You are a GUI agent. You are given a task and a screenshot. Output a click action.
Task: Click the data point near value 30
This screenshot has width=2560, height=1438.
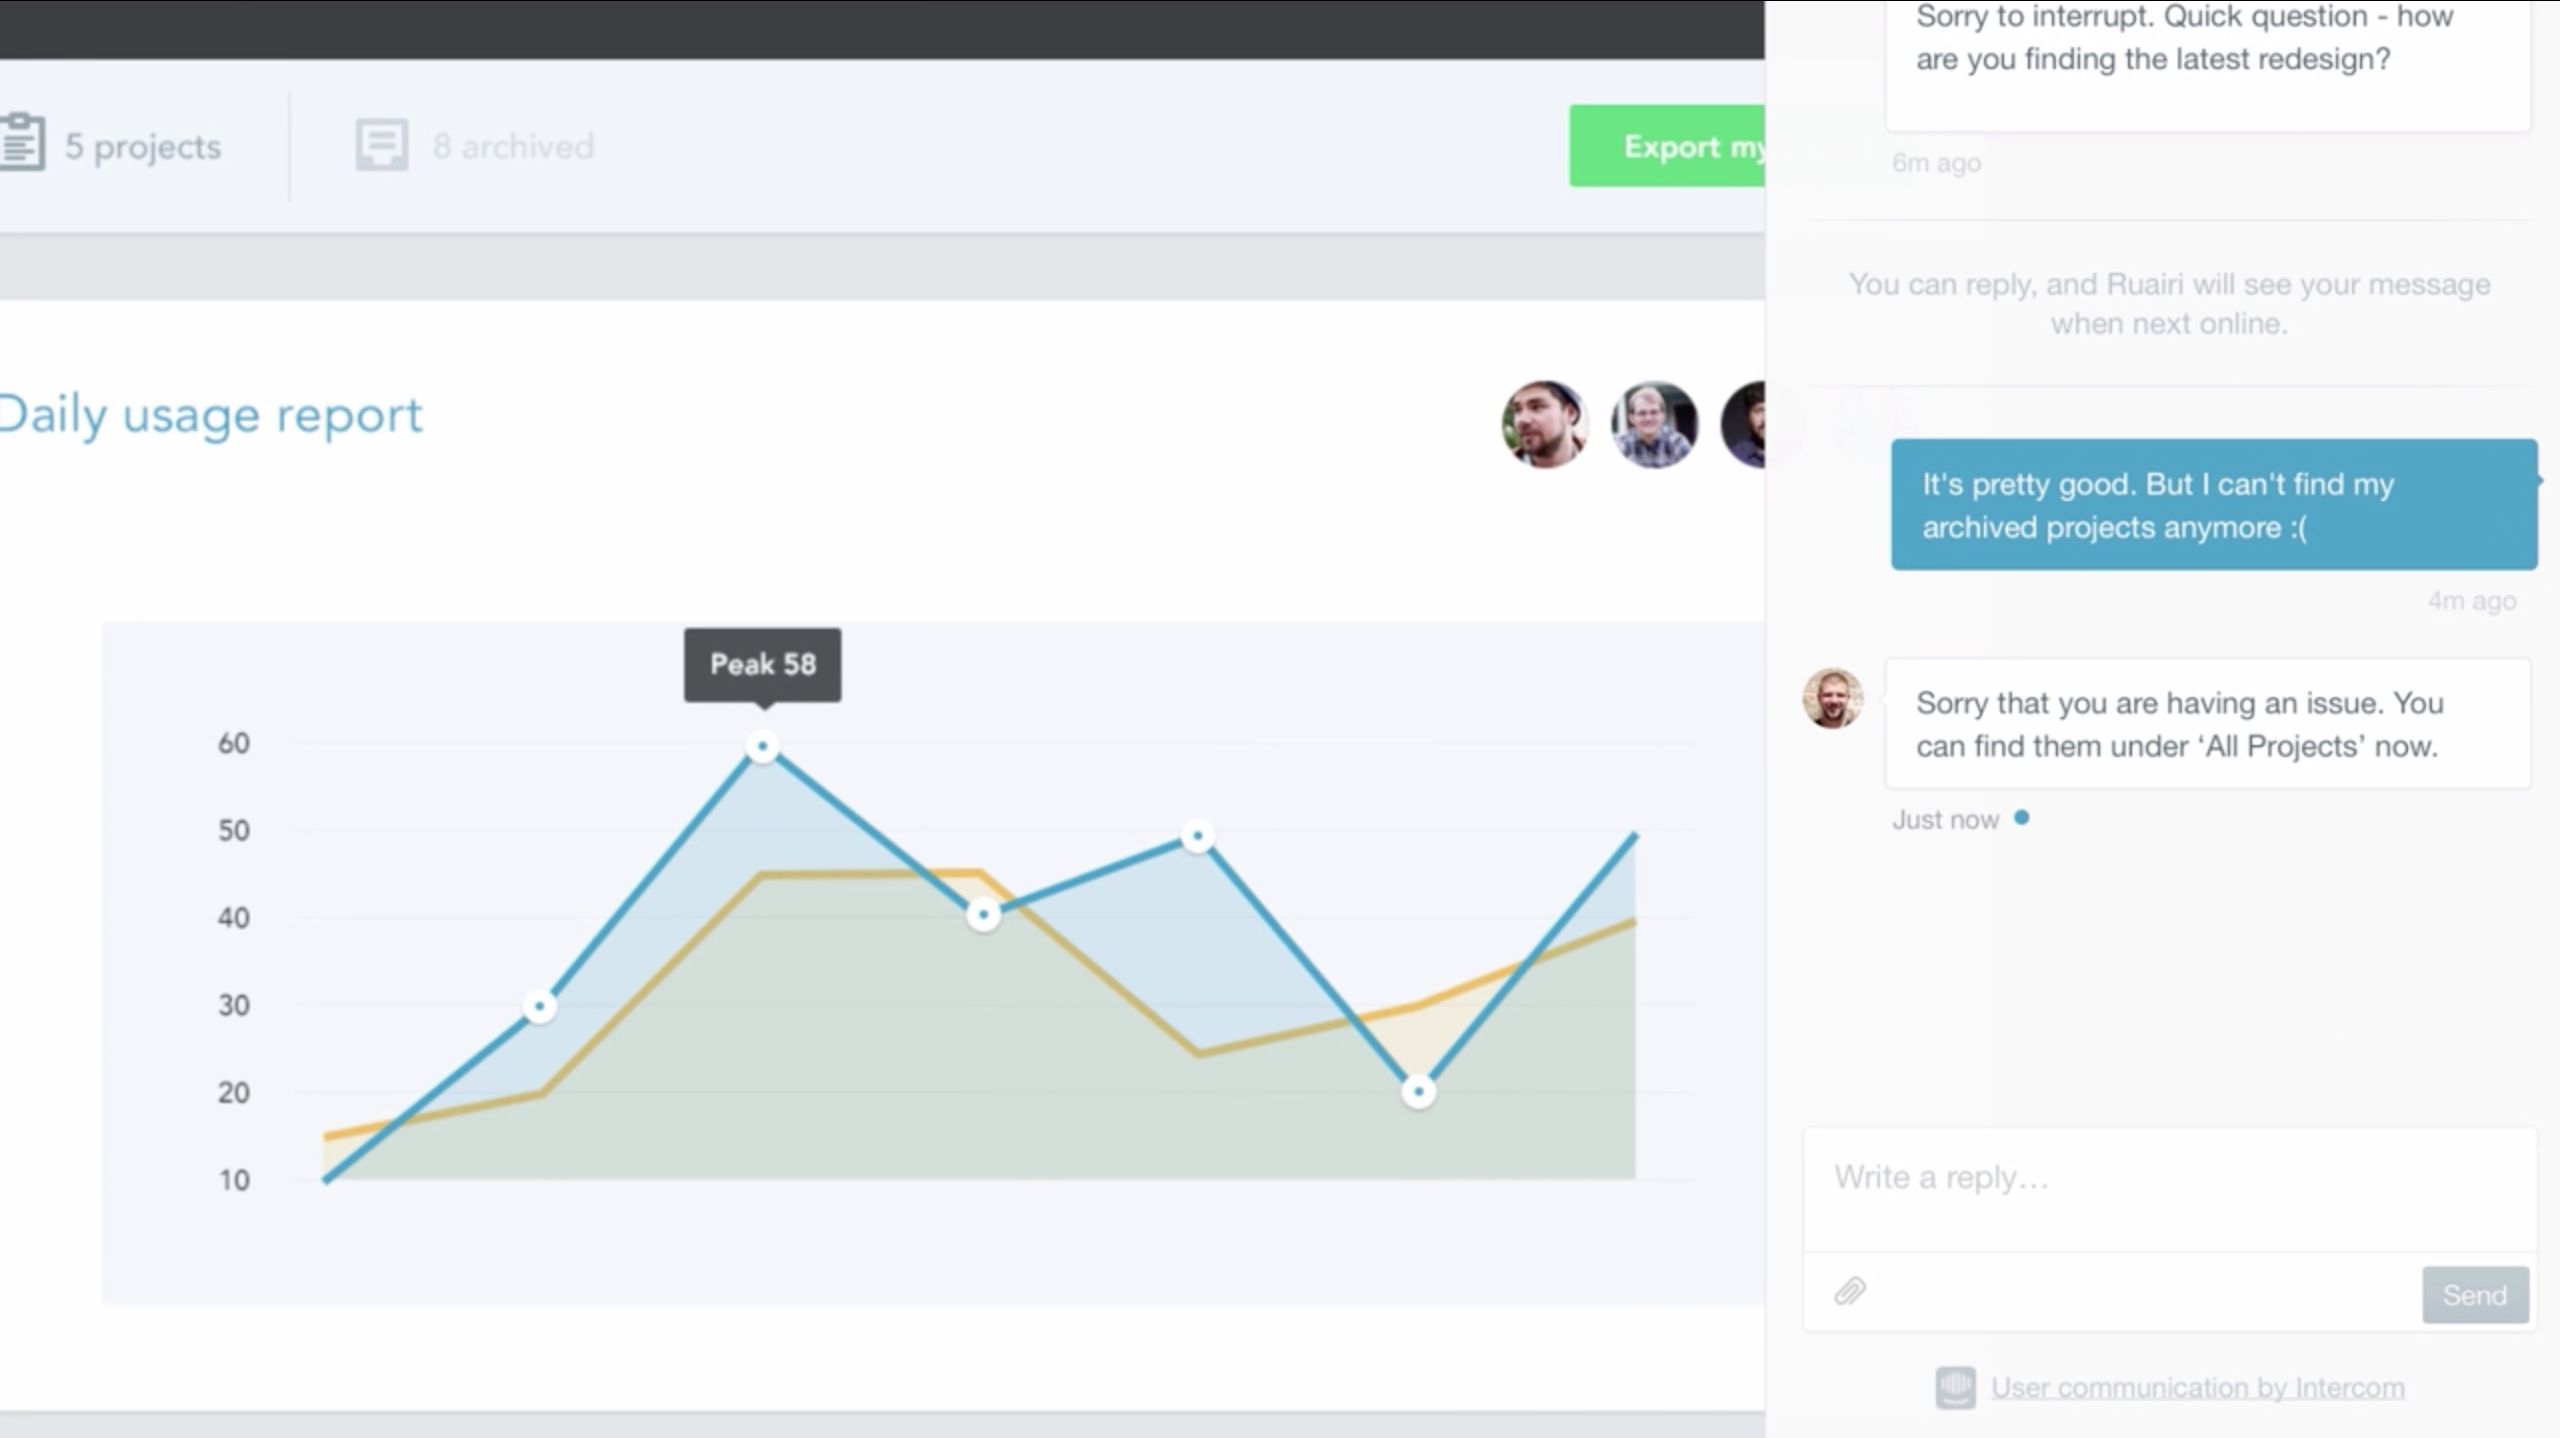coord(540,1007)
